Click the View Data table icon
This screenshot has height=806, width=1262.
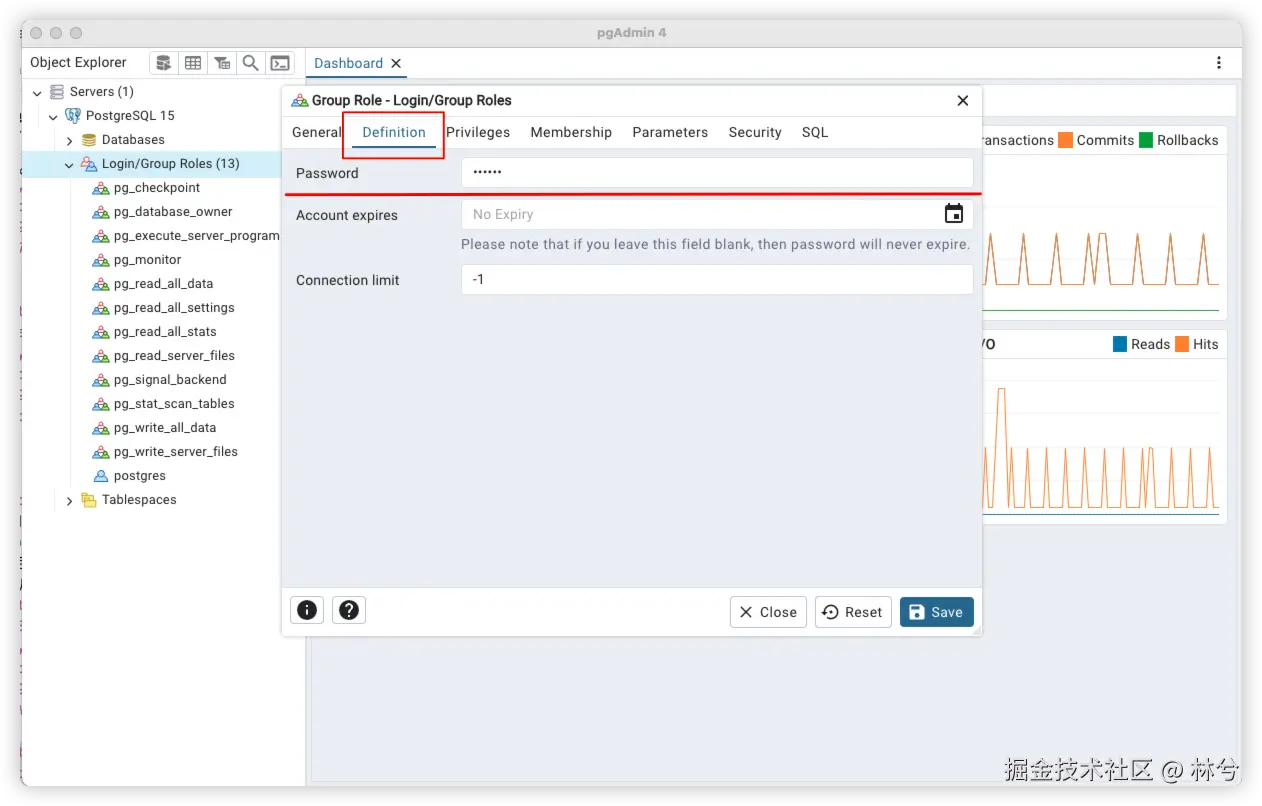tap(193, 63)
